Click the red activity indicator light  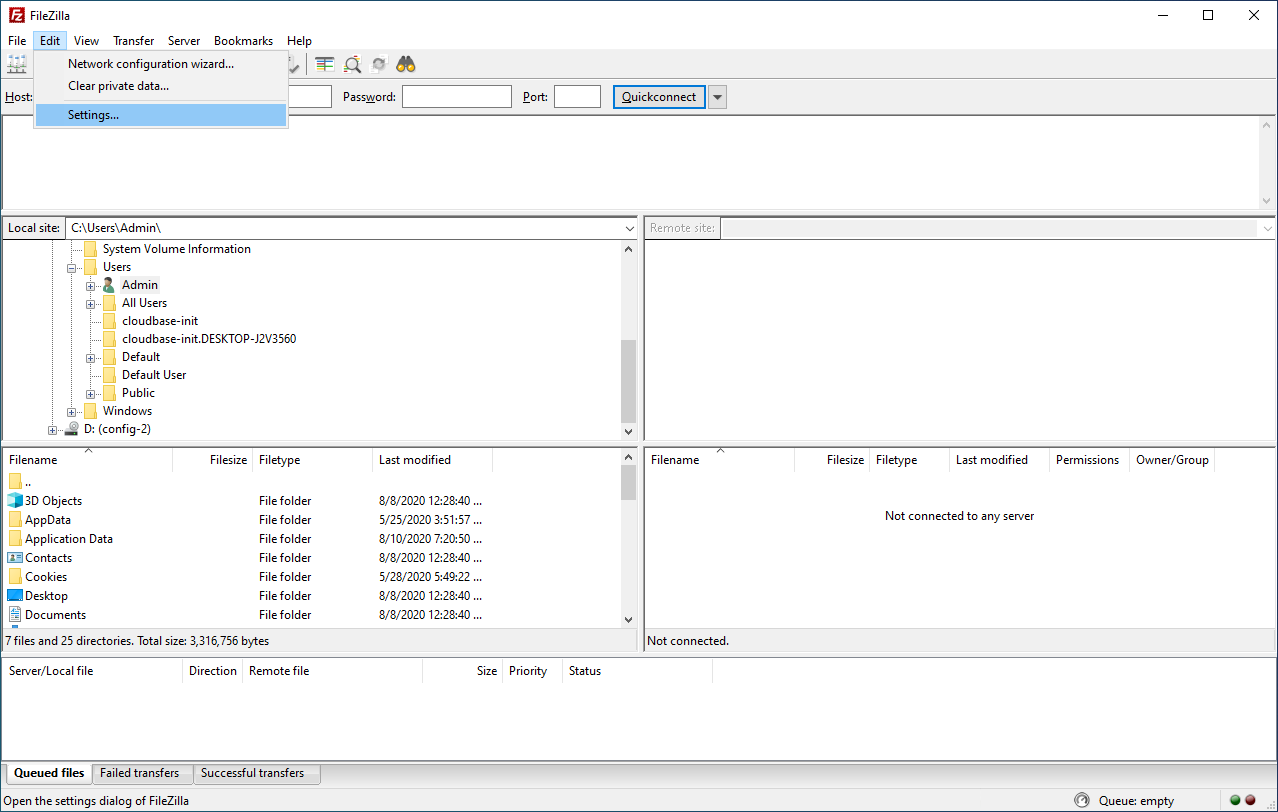tap(1250, 800)
